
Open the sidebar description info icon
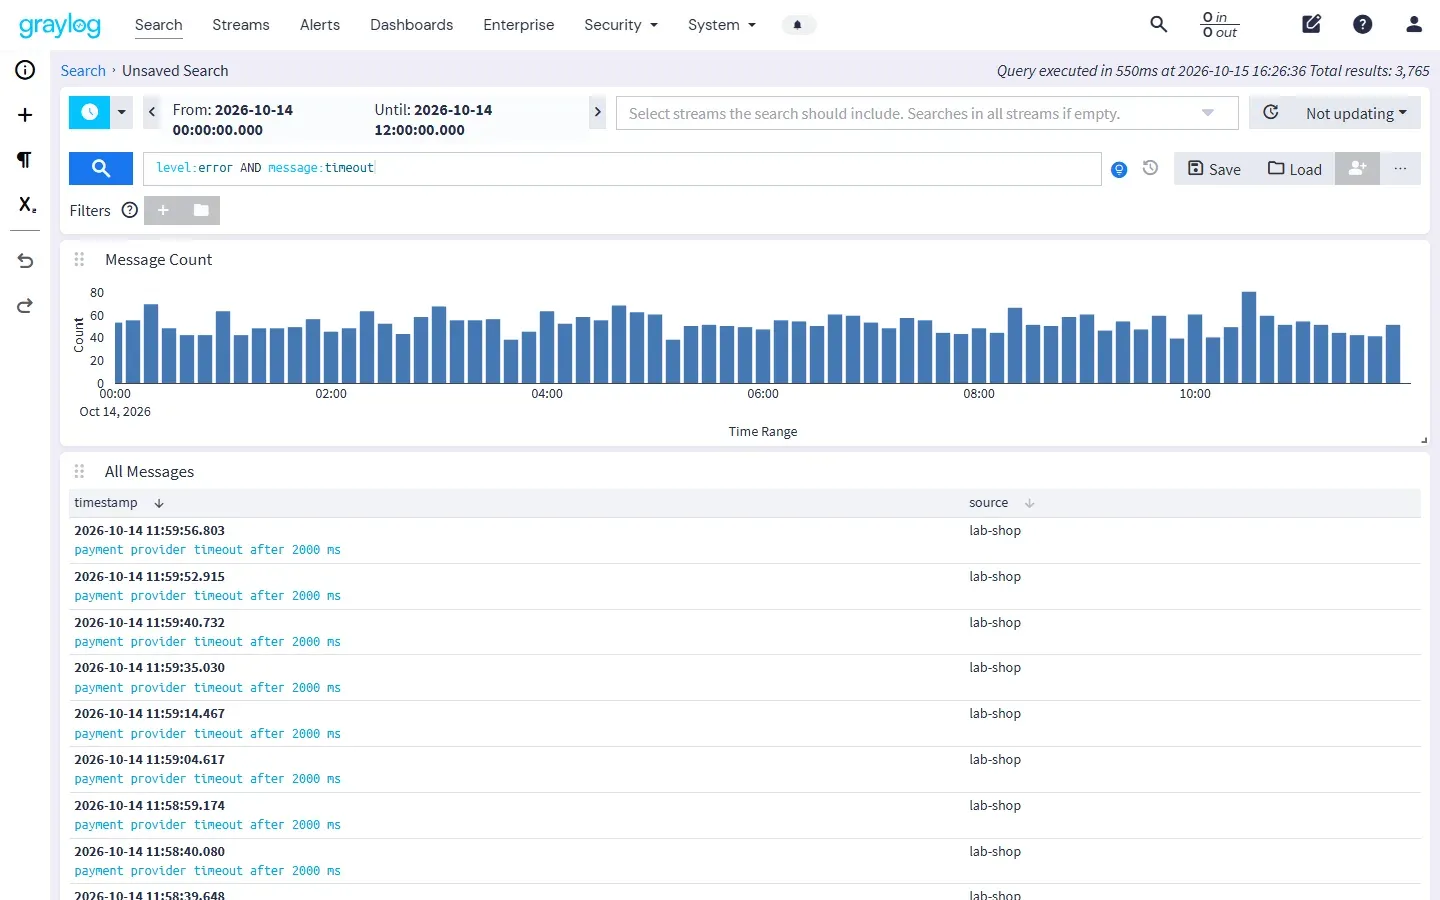[25, 70]
